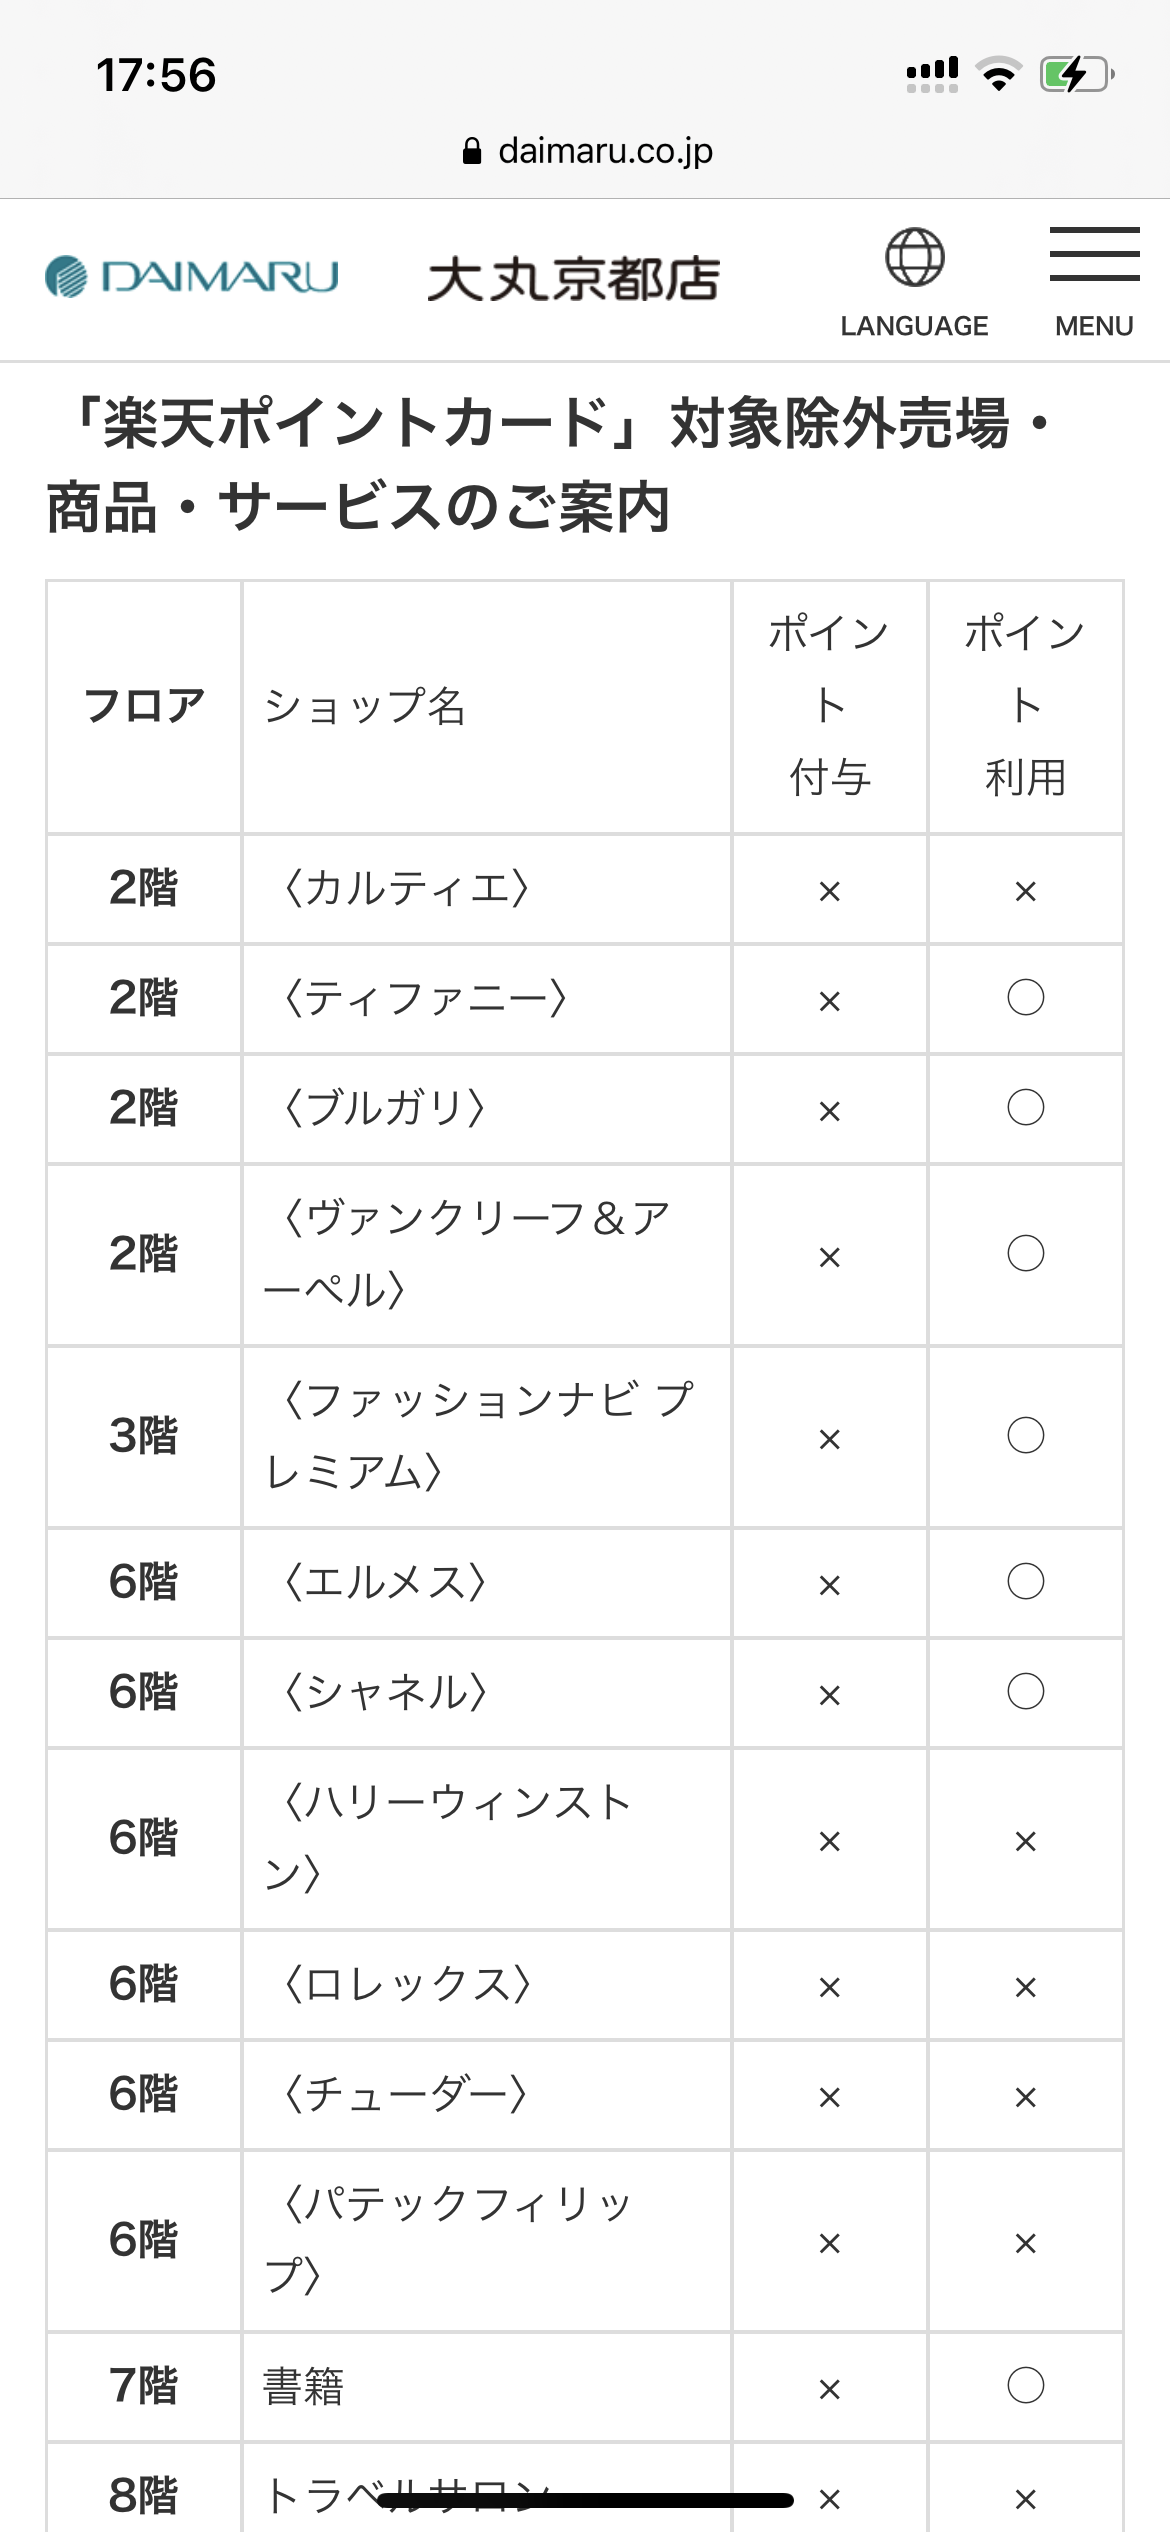Tap the cellular signal bars icon

(x=932, y=74)
